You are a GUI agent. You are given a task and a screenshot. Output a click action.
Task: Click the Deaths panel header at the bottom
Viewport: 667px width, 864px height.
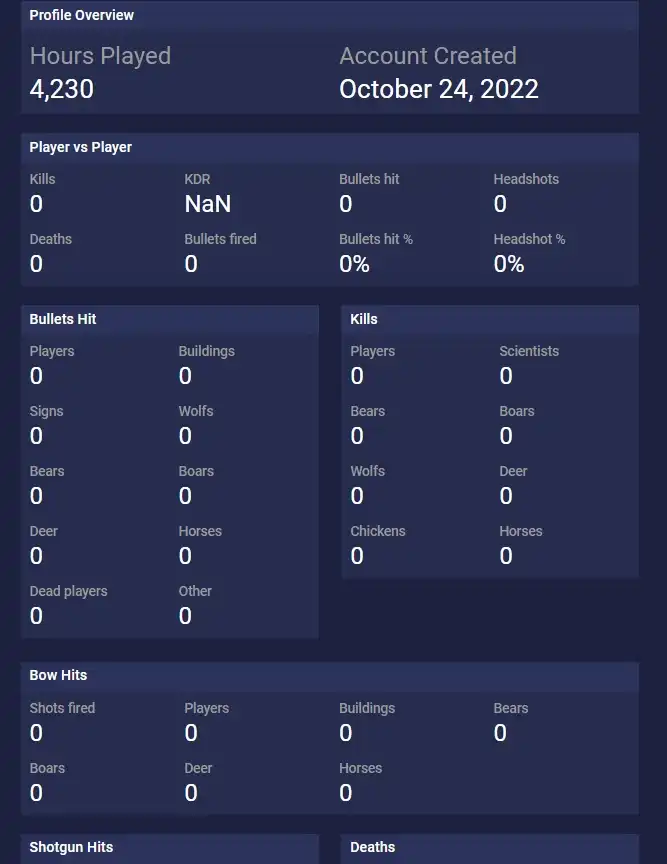tap(372, 847)
